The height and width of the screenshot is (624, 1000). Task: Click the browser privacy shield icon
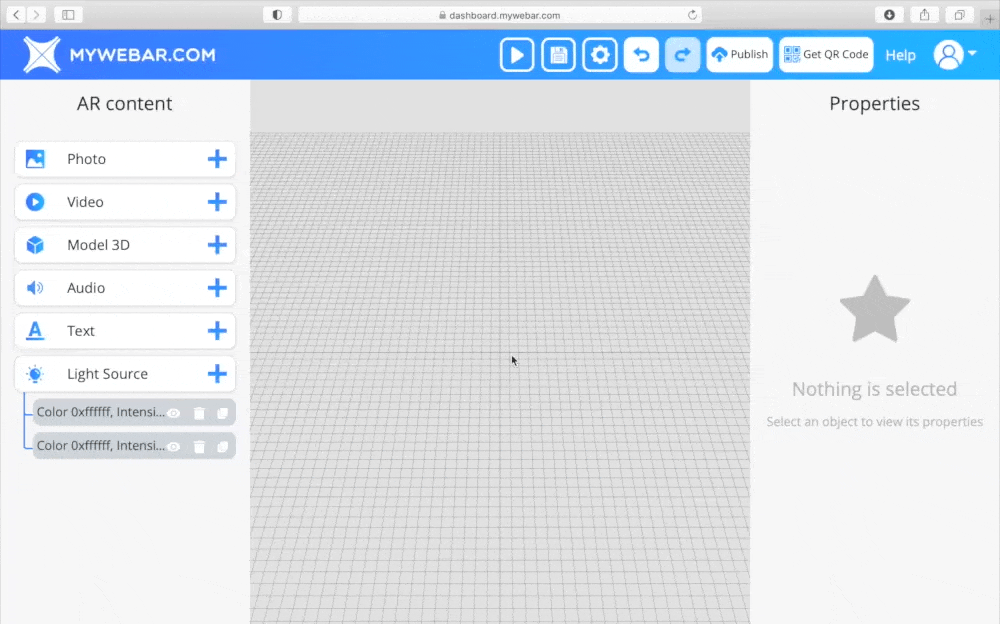point(277,15)
